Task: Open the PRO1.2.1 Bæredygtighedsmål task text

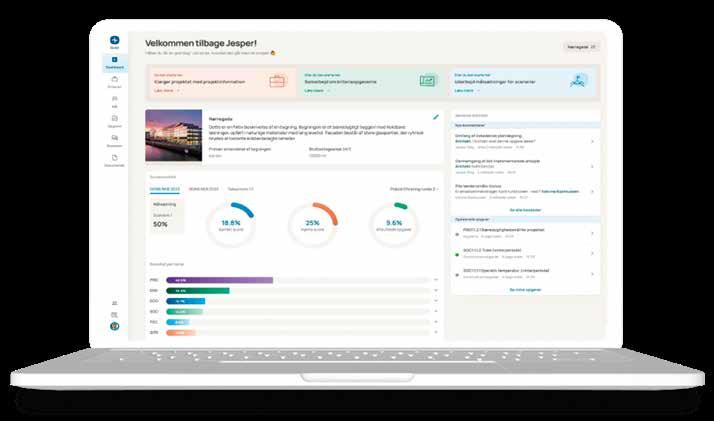Action: pos(503,230)
